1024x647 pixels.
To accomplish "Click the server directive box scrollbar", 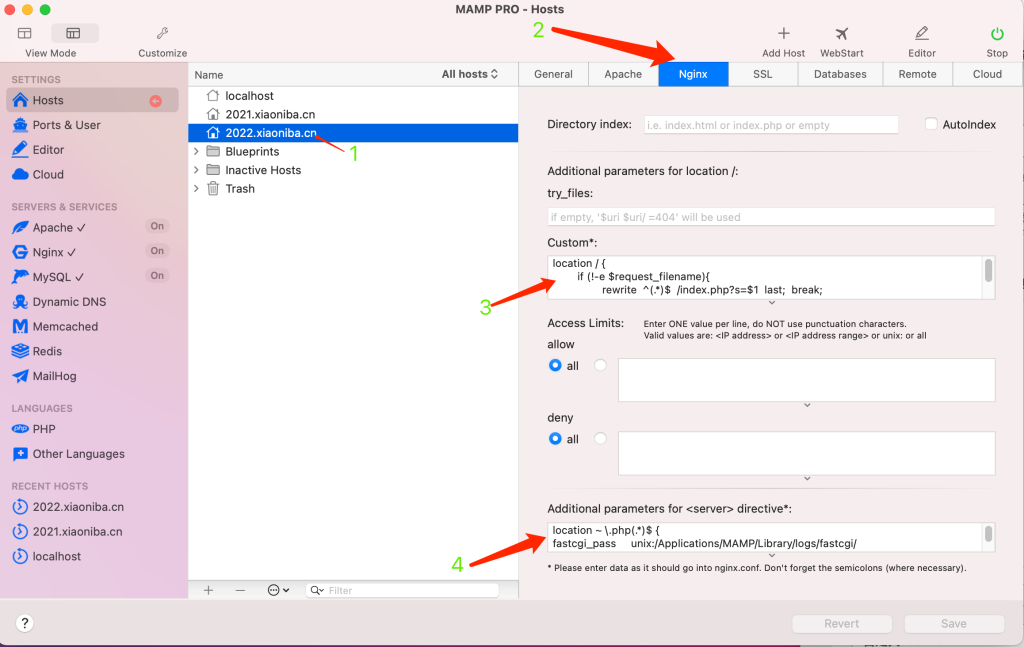I will click(988, 534).
